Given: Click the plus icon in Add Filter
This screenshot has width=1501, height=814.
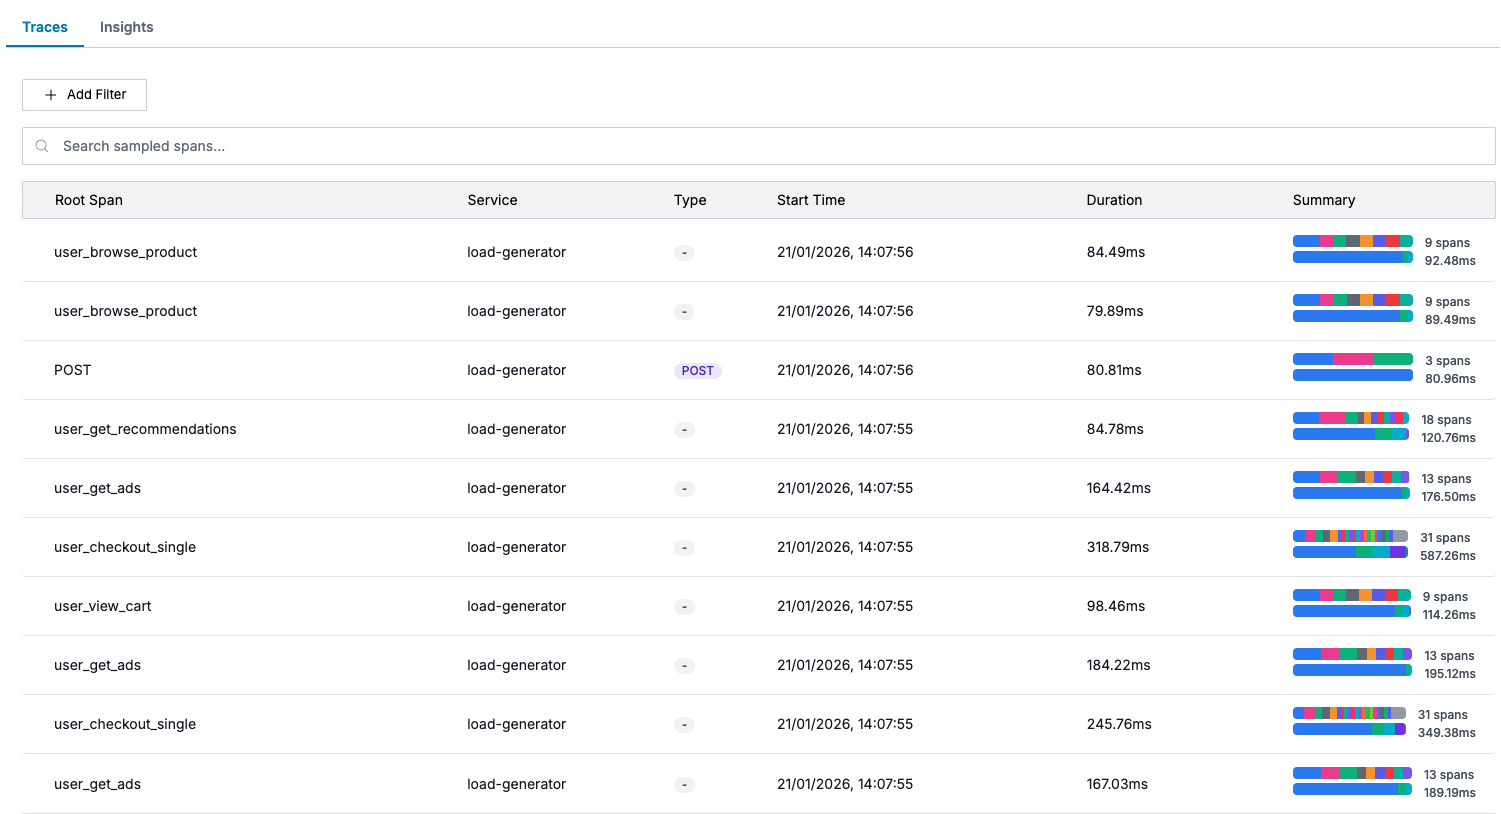Looking at the screenshot, I should pyautogui.click(x=51, y=95).
